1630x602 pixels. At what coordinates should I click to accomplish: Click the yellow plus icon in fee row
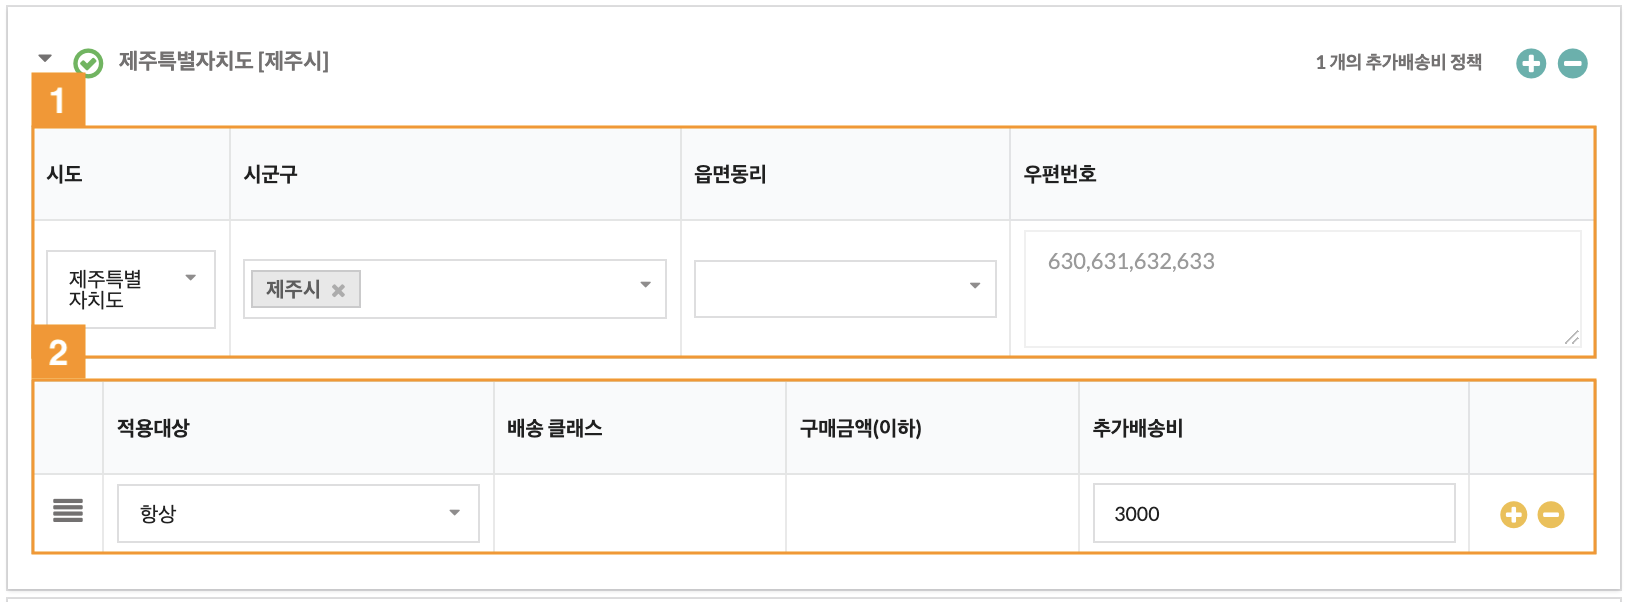click(1513, 515)
